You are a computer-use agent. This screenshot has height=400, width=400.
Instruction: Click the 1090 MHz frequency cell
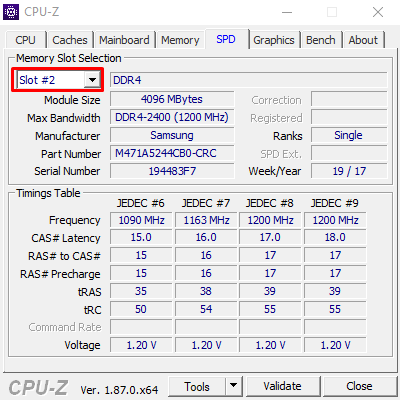[x=141, y=220]
